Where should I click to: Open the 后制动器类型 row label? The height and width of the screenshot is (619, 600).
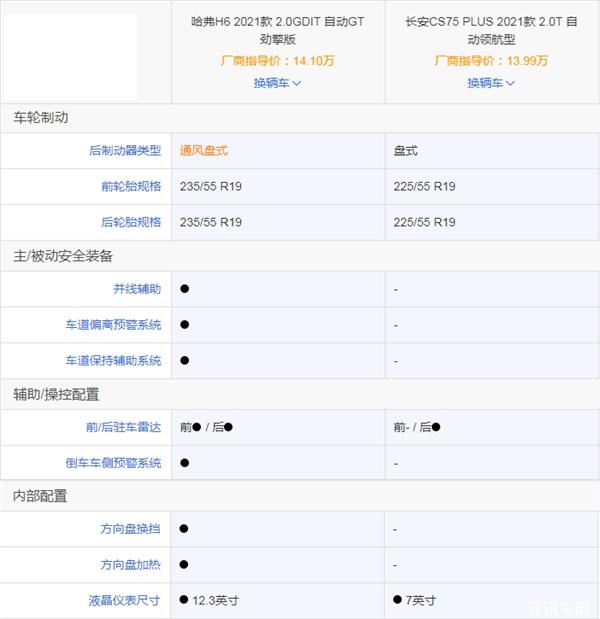point(125,150)
